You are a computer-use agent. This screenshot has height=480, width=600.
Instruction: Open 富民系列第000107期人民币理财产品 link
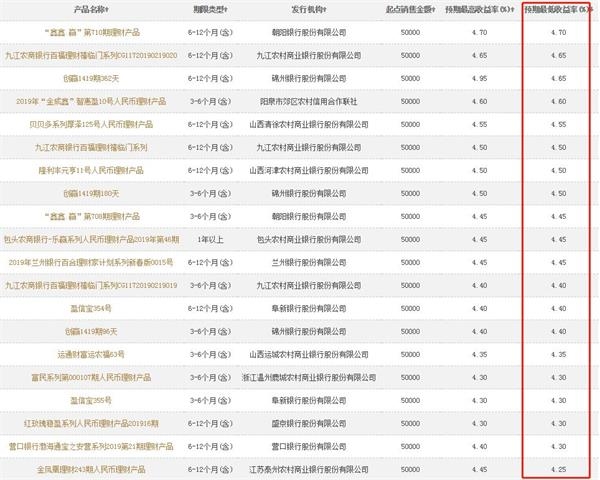[x=91, y=377]
